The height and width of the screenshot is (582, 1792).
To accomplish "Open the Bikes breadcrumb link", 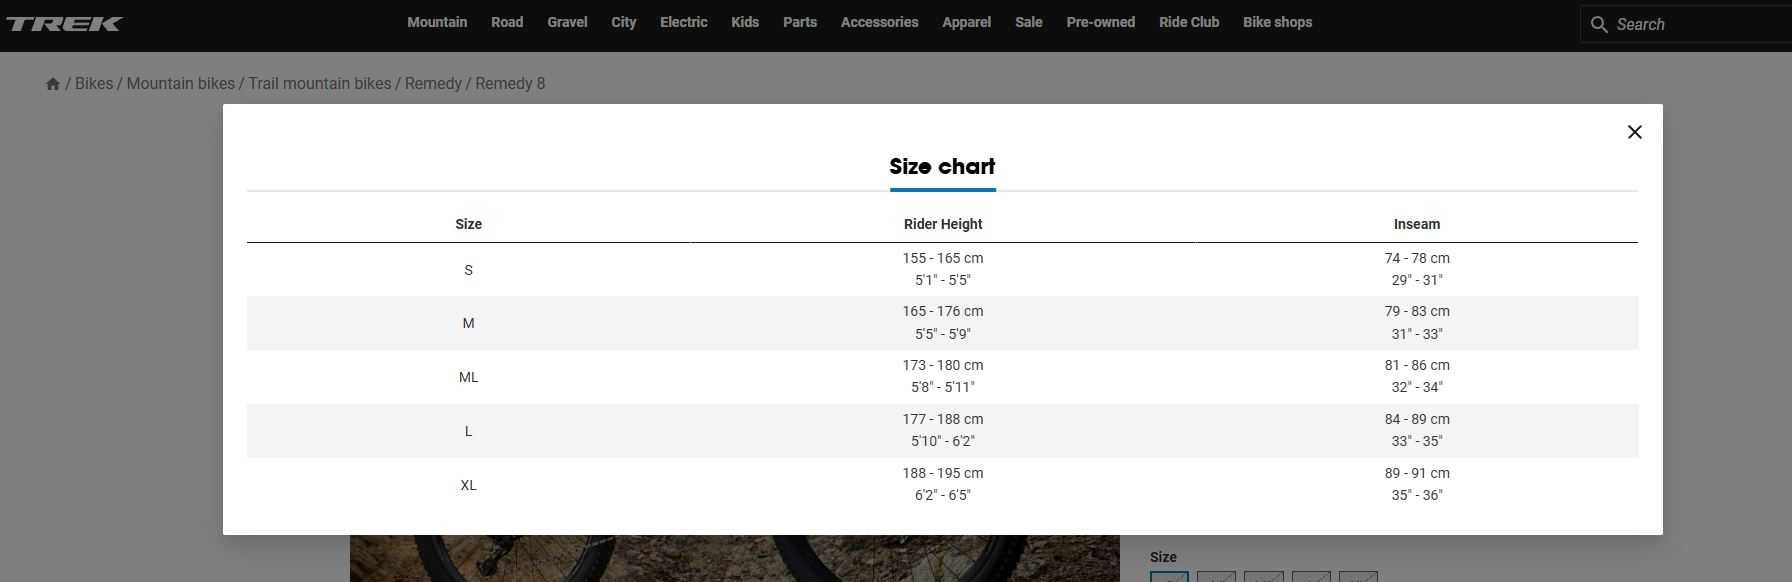I will (94, 84).
